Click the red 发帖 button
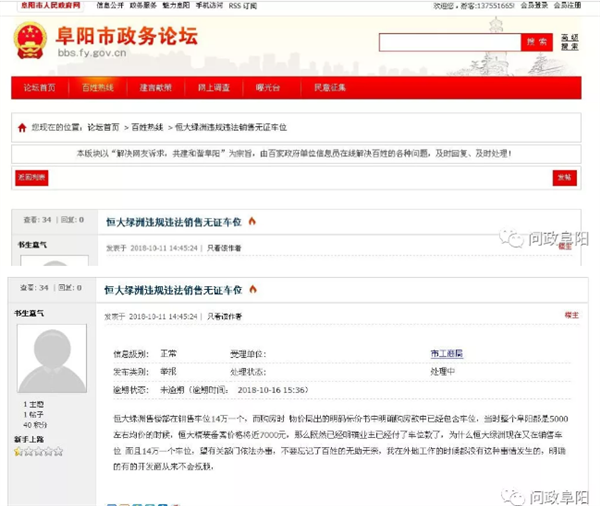Image resolution: width=600 pixels, height=506 pixels. (x=564, y=178)
